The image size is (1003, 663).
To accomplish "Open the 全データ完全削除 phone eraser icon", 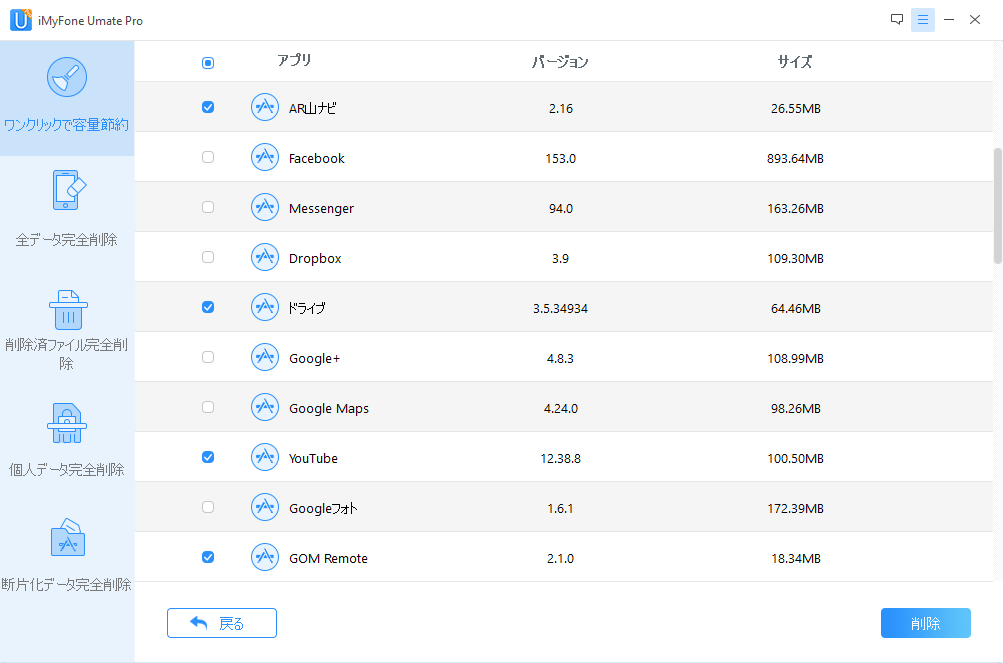I will [68, 190].
